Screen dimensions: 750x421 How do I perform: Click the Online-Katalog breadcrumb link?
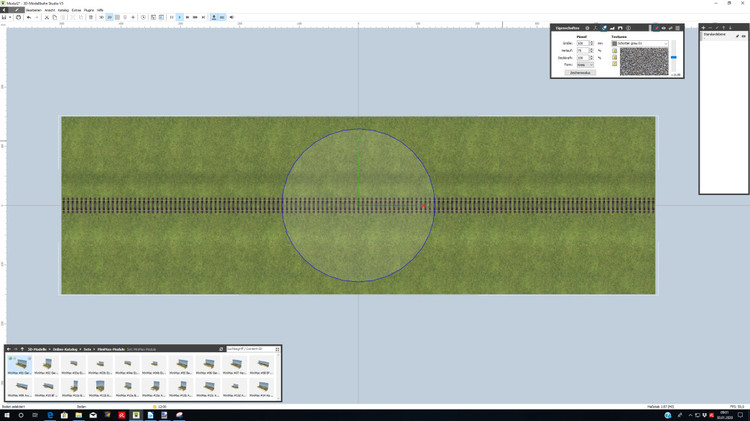[x=65, y=349]
